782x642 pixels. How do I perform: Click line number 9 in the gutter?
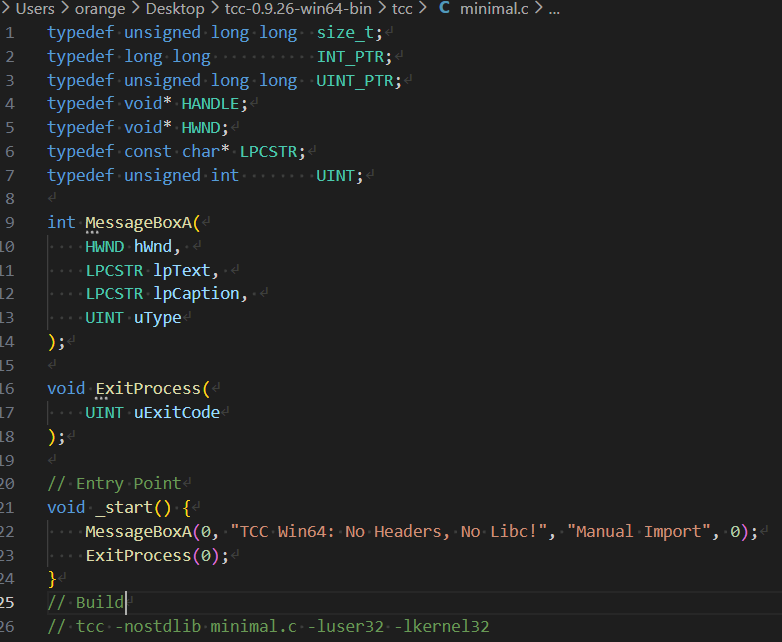click(x=10, y=222)
